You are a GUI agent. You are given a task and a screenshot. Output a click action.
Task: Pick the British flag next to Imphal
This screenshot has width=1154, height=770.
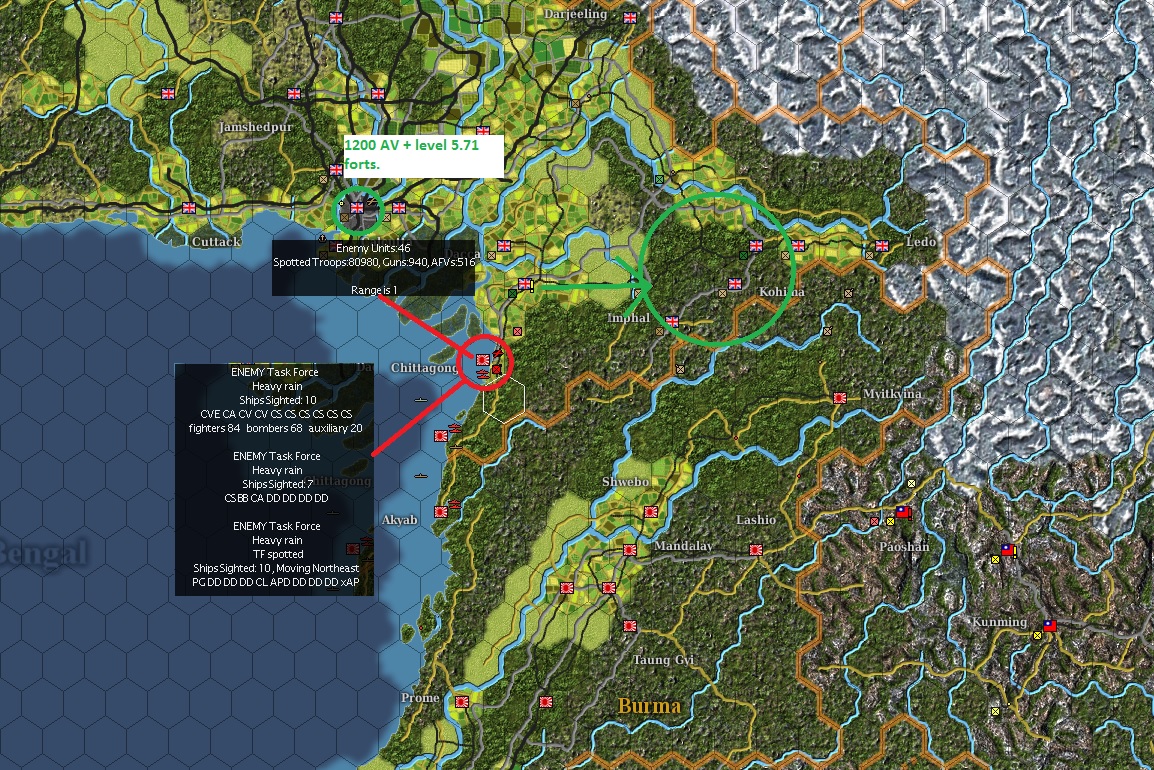pos(673,322)
